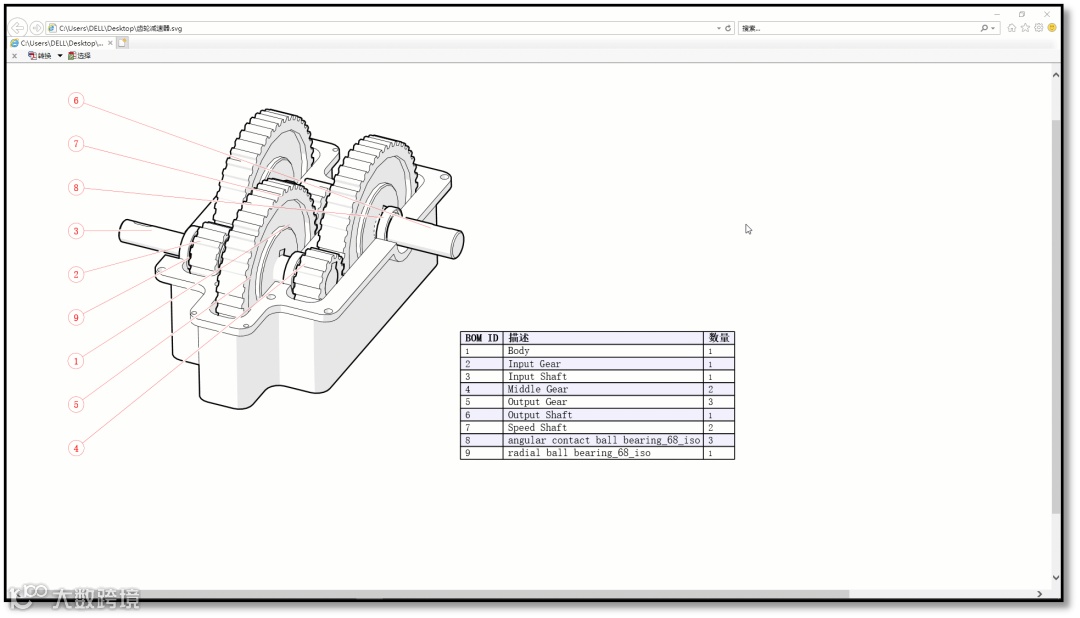Image resolution: width=1080 pixels, height=618 pixels.
Task: Minimize the browser window
Action: pyautogui.click(x=997, y=14)
